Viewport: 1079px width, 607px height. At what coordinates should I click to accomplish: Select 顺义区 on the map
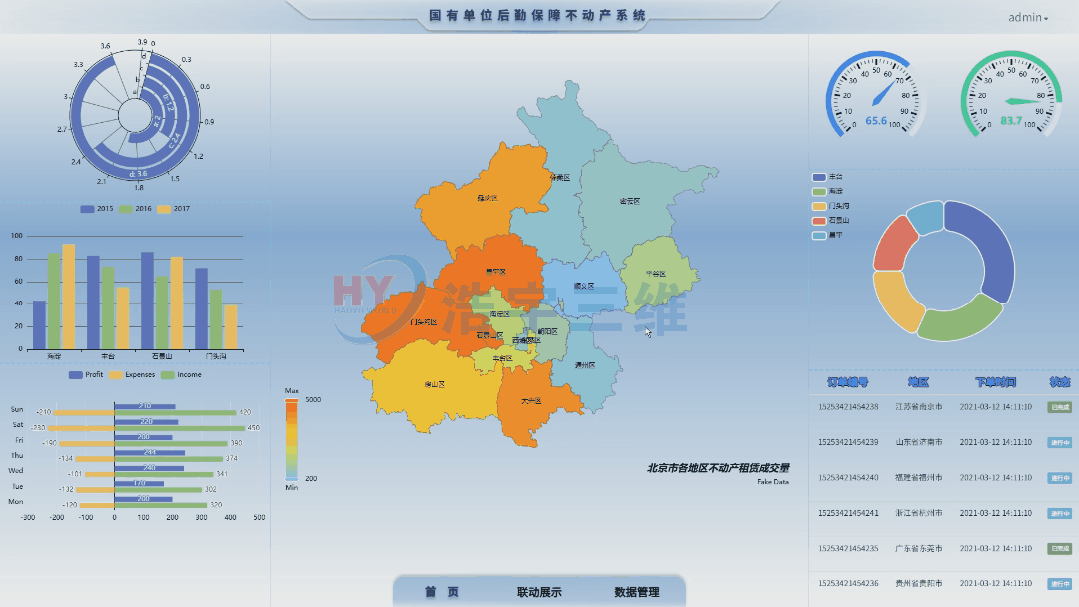click(x=584, y=286)
